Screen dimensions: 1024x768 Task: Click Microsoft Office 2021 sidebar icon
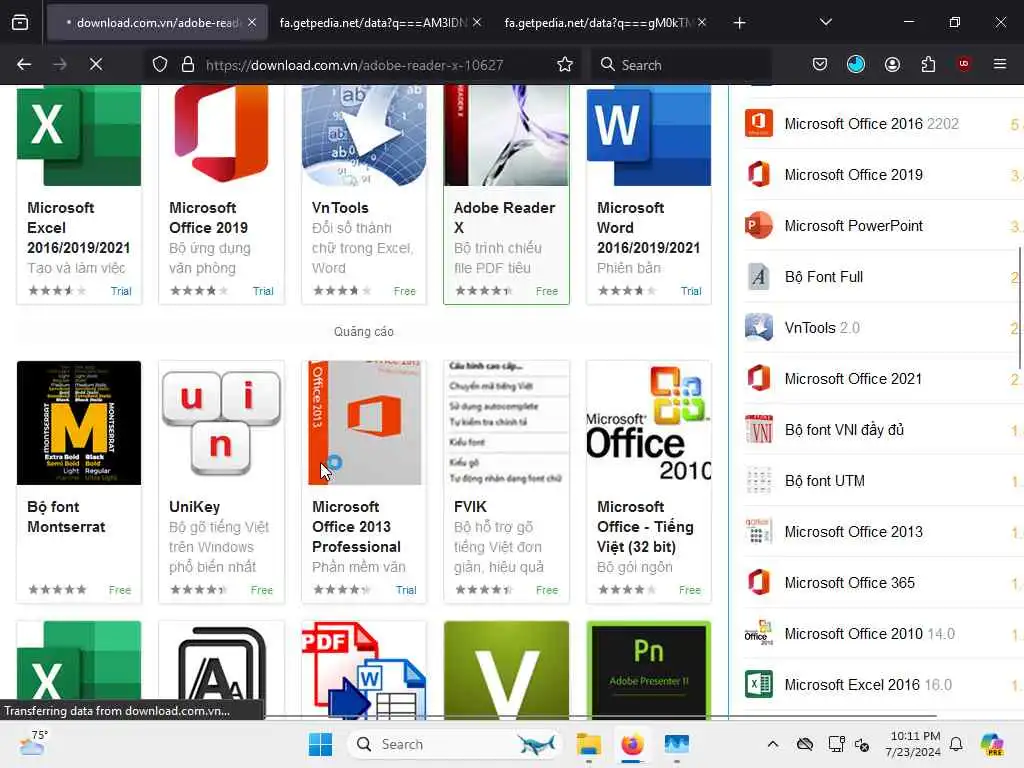coord(759,378)
